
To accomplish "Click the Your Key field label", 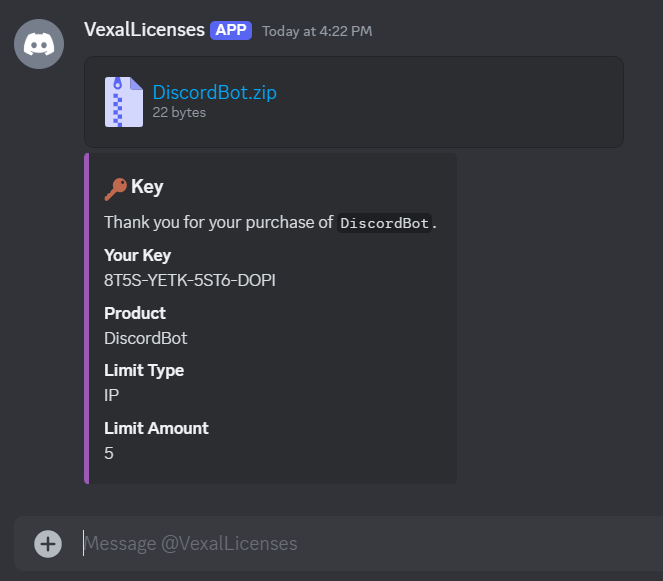I will point(137,255).
